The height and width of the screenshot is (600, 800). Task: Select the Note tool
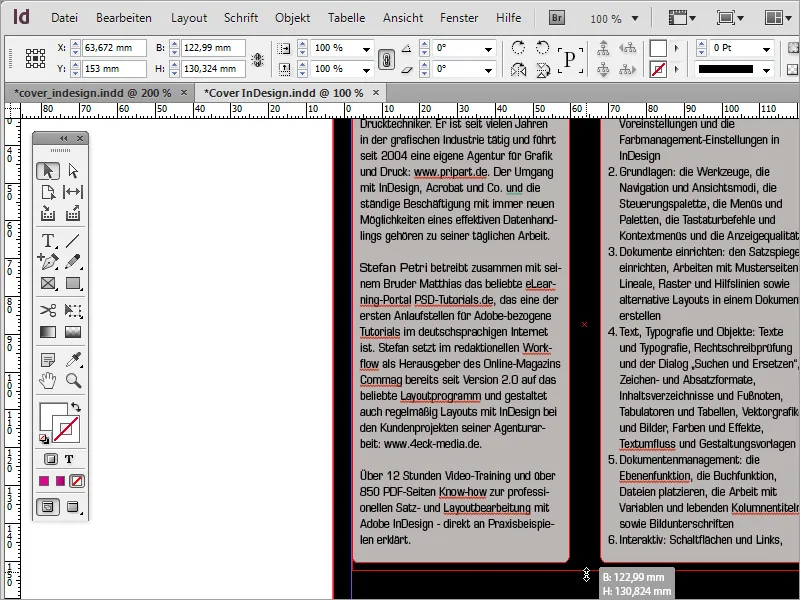coord(48,360)
